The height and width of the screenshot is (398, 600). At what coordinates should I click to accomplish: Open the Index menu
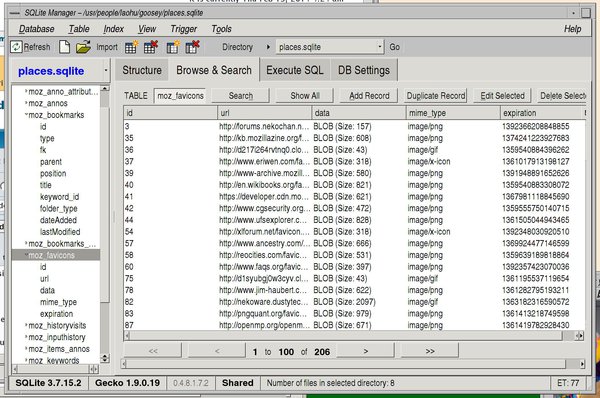tap(114, 29)
